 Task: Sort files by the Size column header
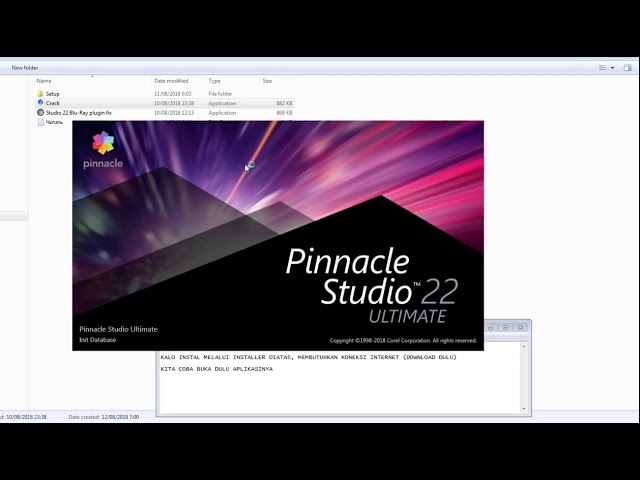[x=267, y=81]
